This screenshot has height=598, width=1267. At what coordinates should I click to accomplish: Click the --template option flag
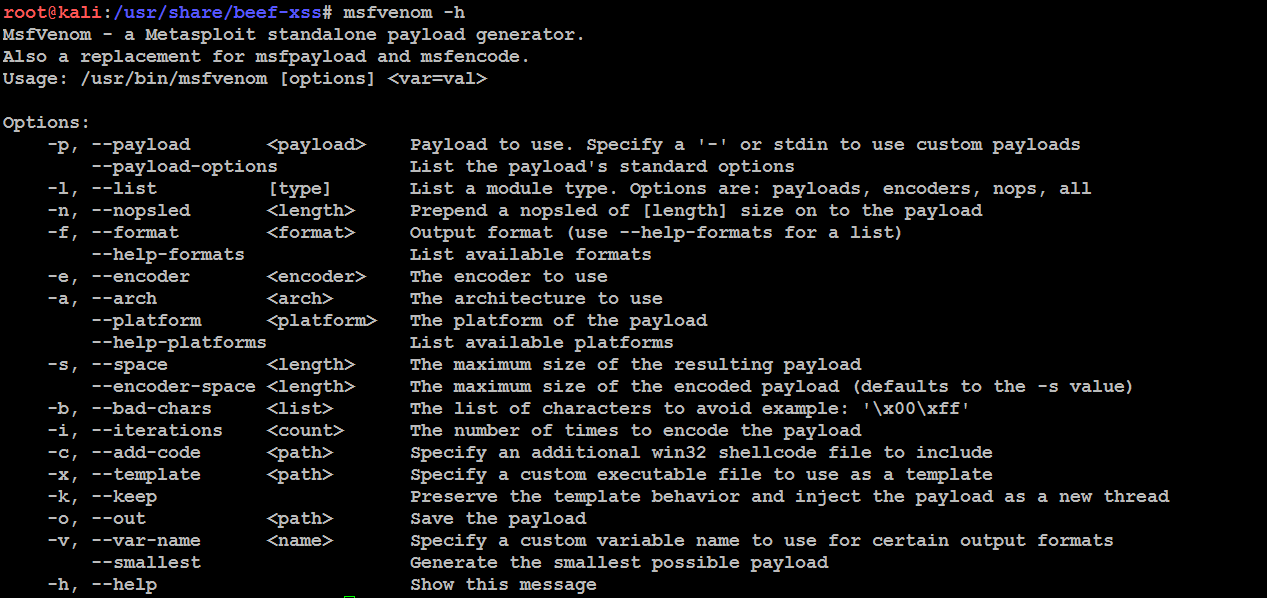tap(146, 475)
